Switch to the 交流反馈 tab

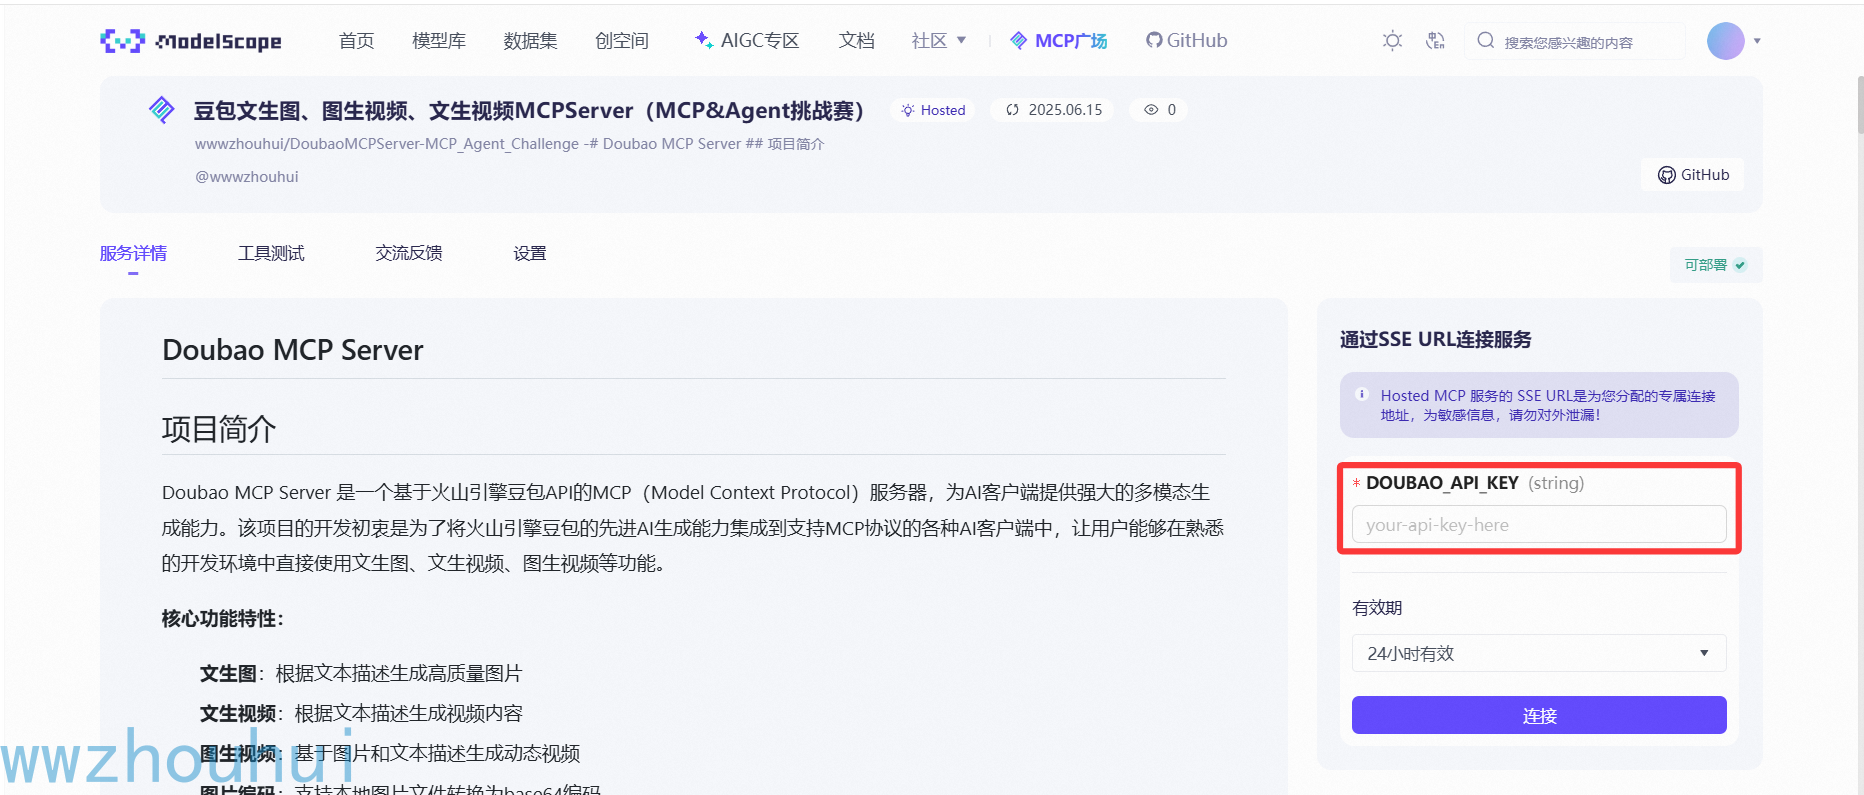click(x=409, y=254)
